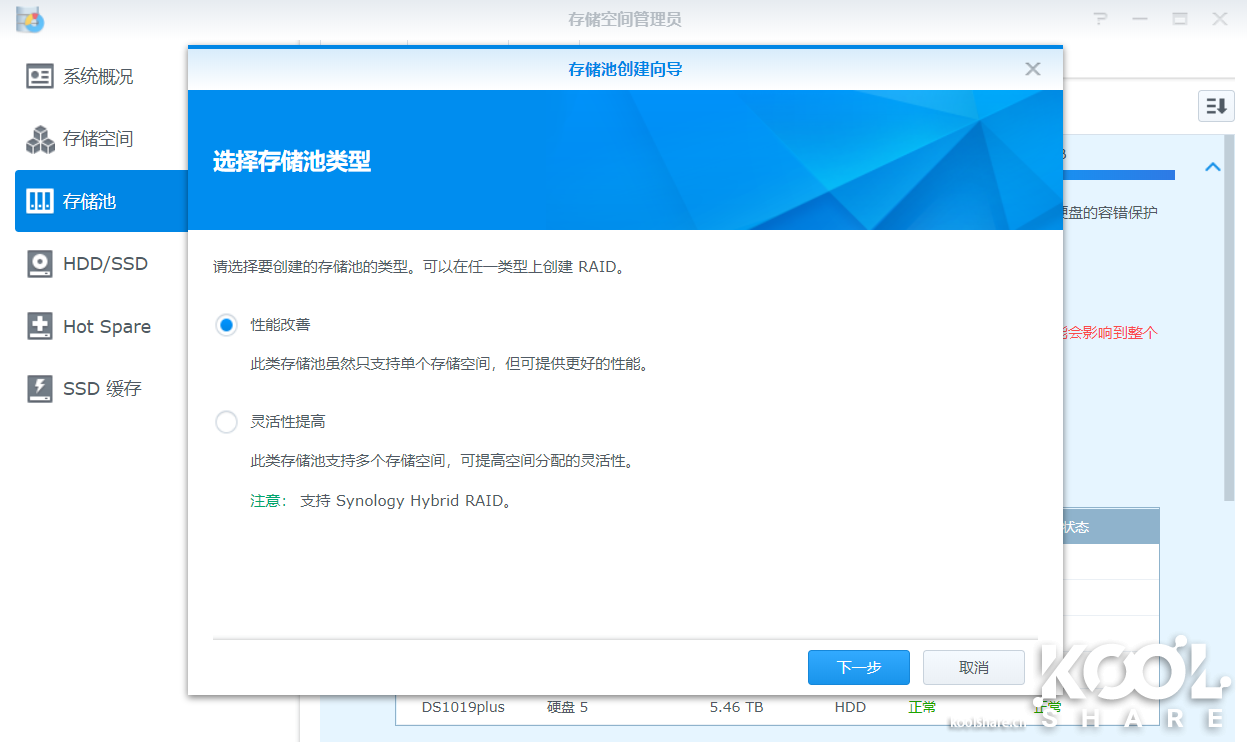The width and height of the screenshot is (1247, 742).
Task: Open SSD 缓存 lightning icon
Action: click(x=40, y=388)
